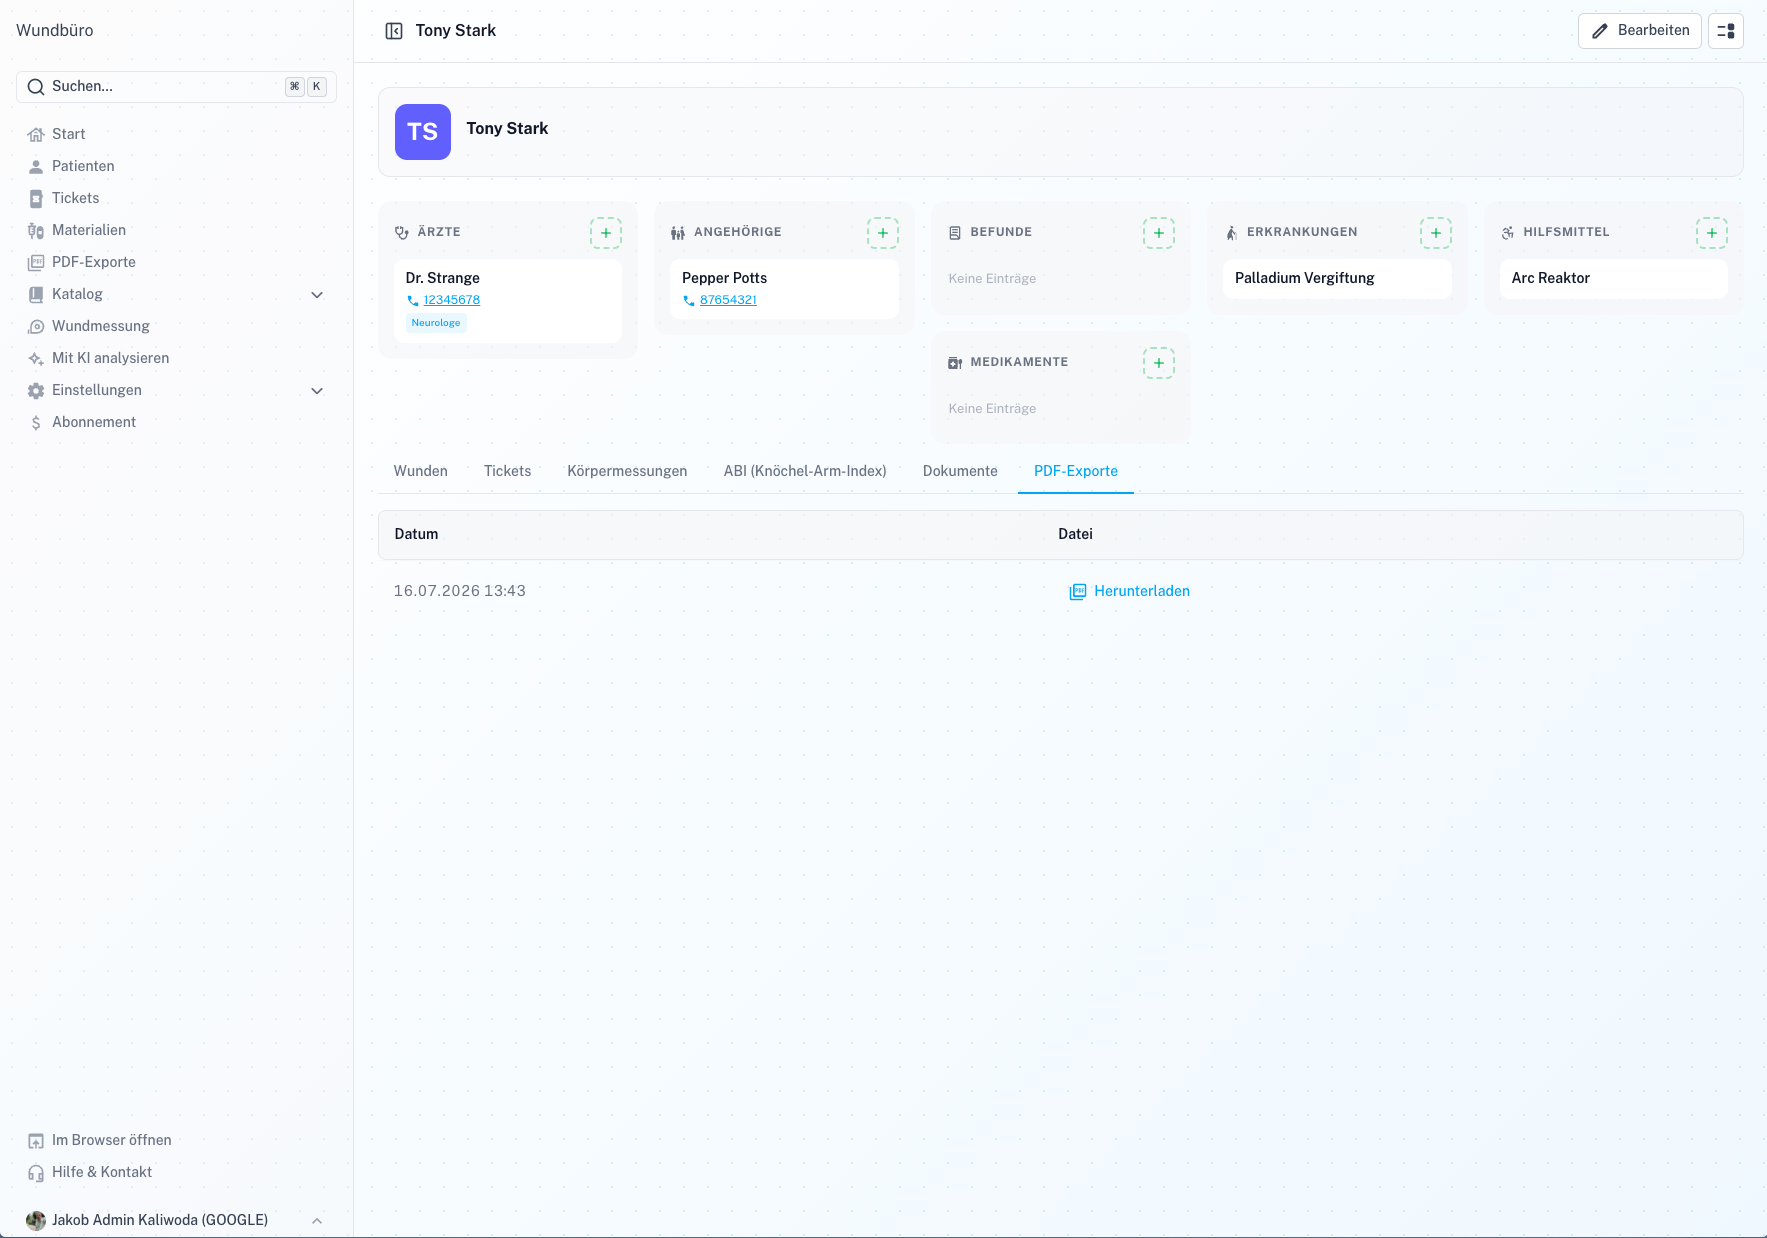Viewport: 1767px width, 1238px height.
Task: Click the user avatar of Jakob Admin Kaliwoda
Action: pos(36,1220)
